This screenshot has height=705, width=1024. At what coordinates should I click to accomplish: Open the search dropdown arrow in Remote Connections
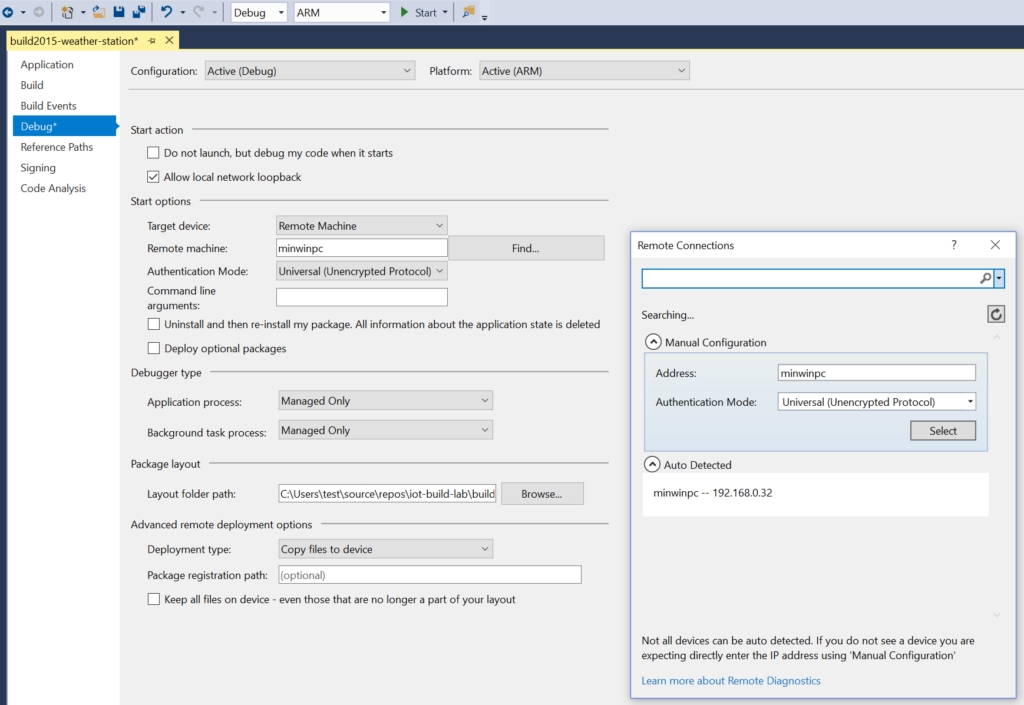pyautogui.click(x=999, y=279)
